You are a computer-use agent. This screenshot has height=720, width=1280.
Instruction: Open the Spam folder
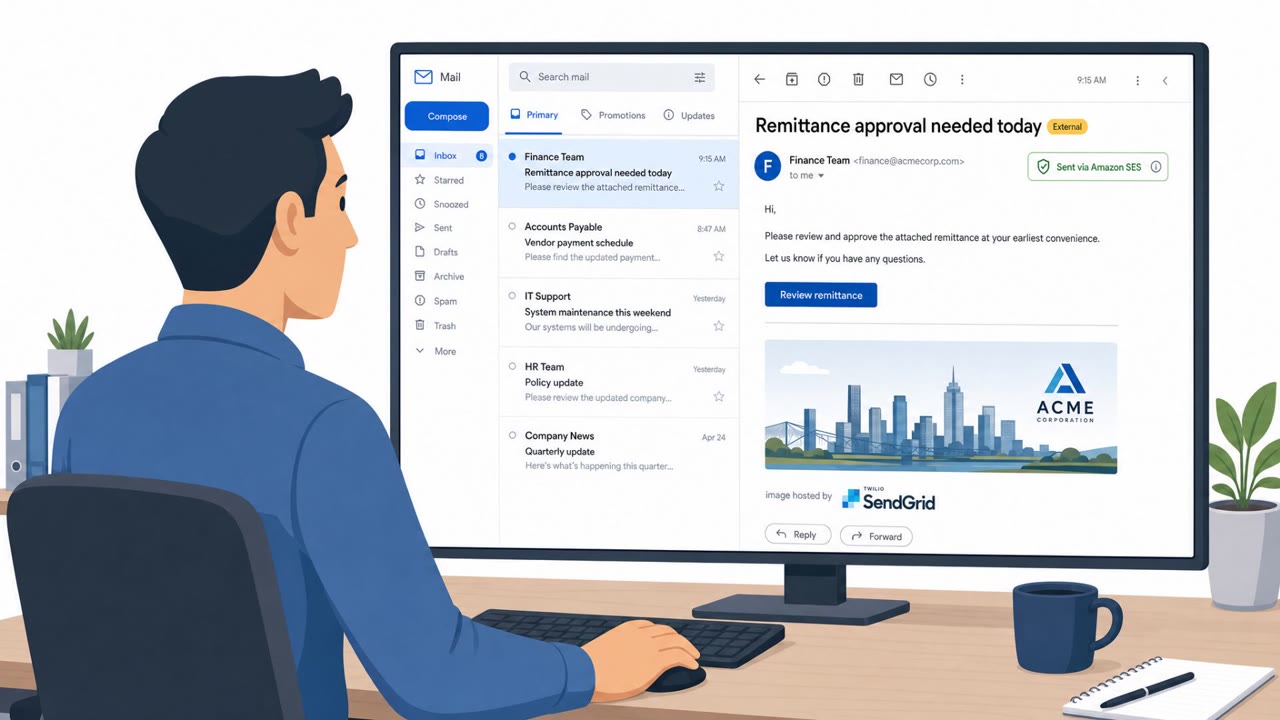coord(436,301)
